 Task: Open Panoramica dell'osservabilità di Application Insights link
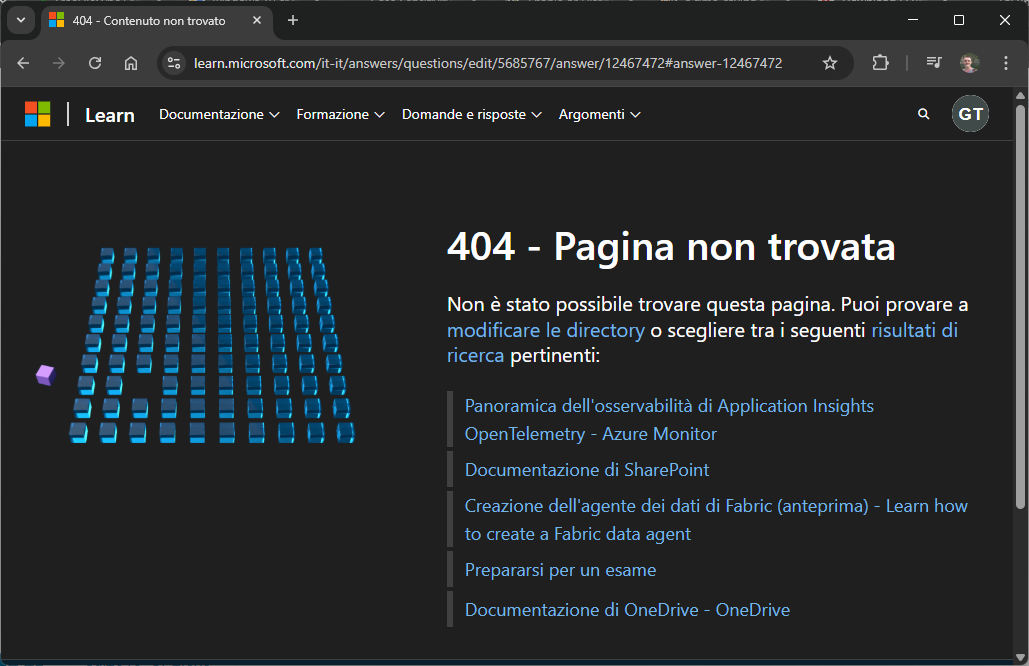point(669,420)
